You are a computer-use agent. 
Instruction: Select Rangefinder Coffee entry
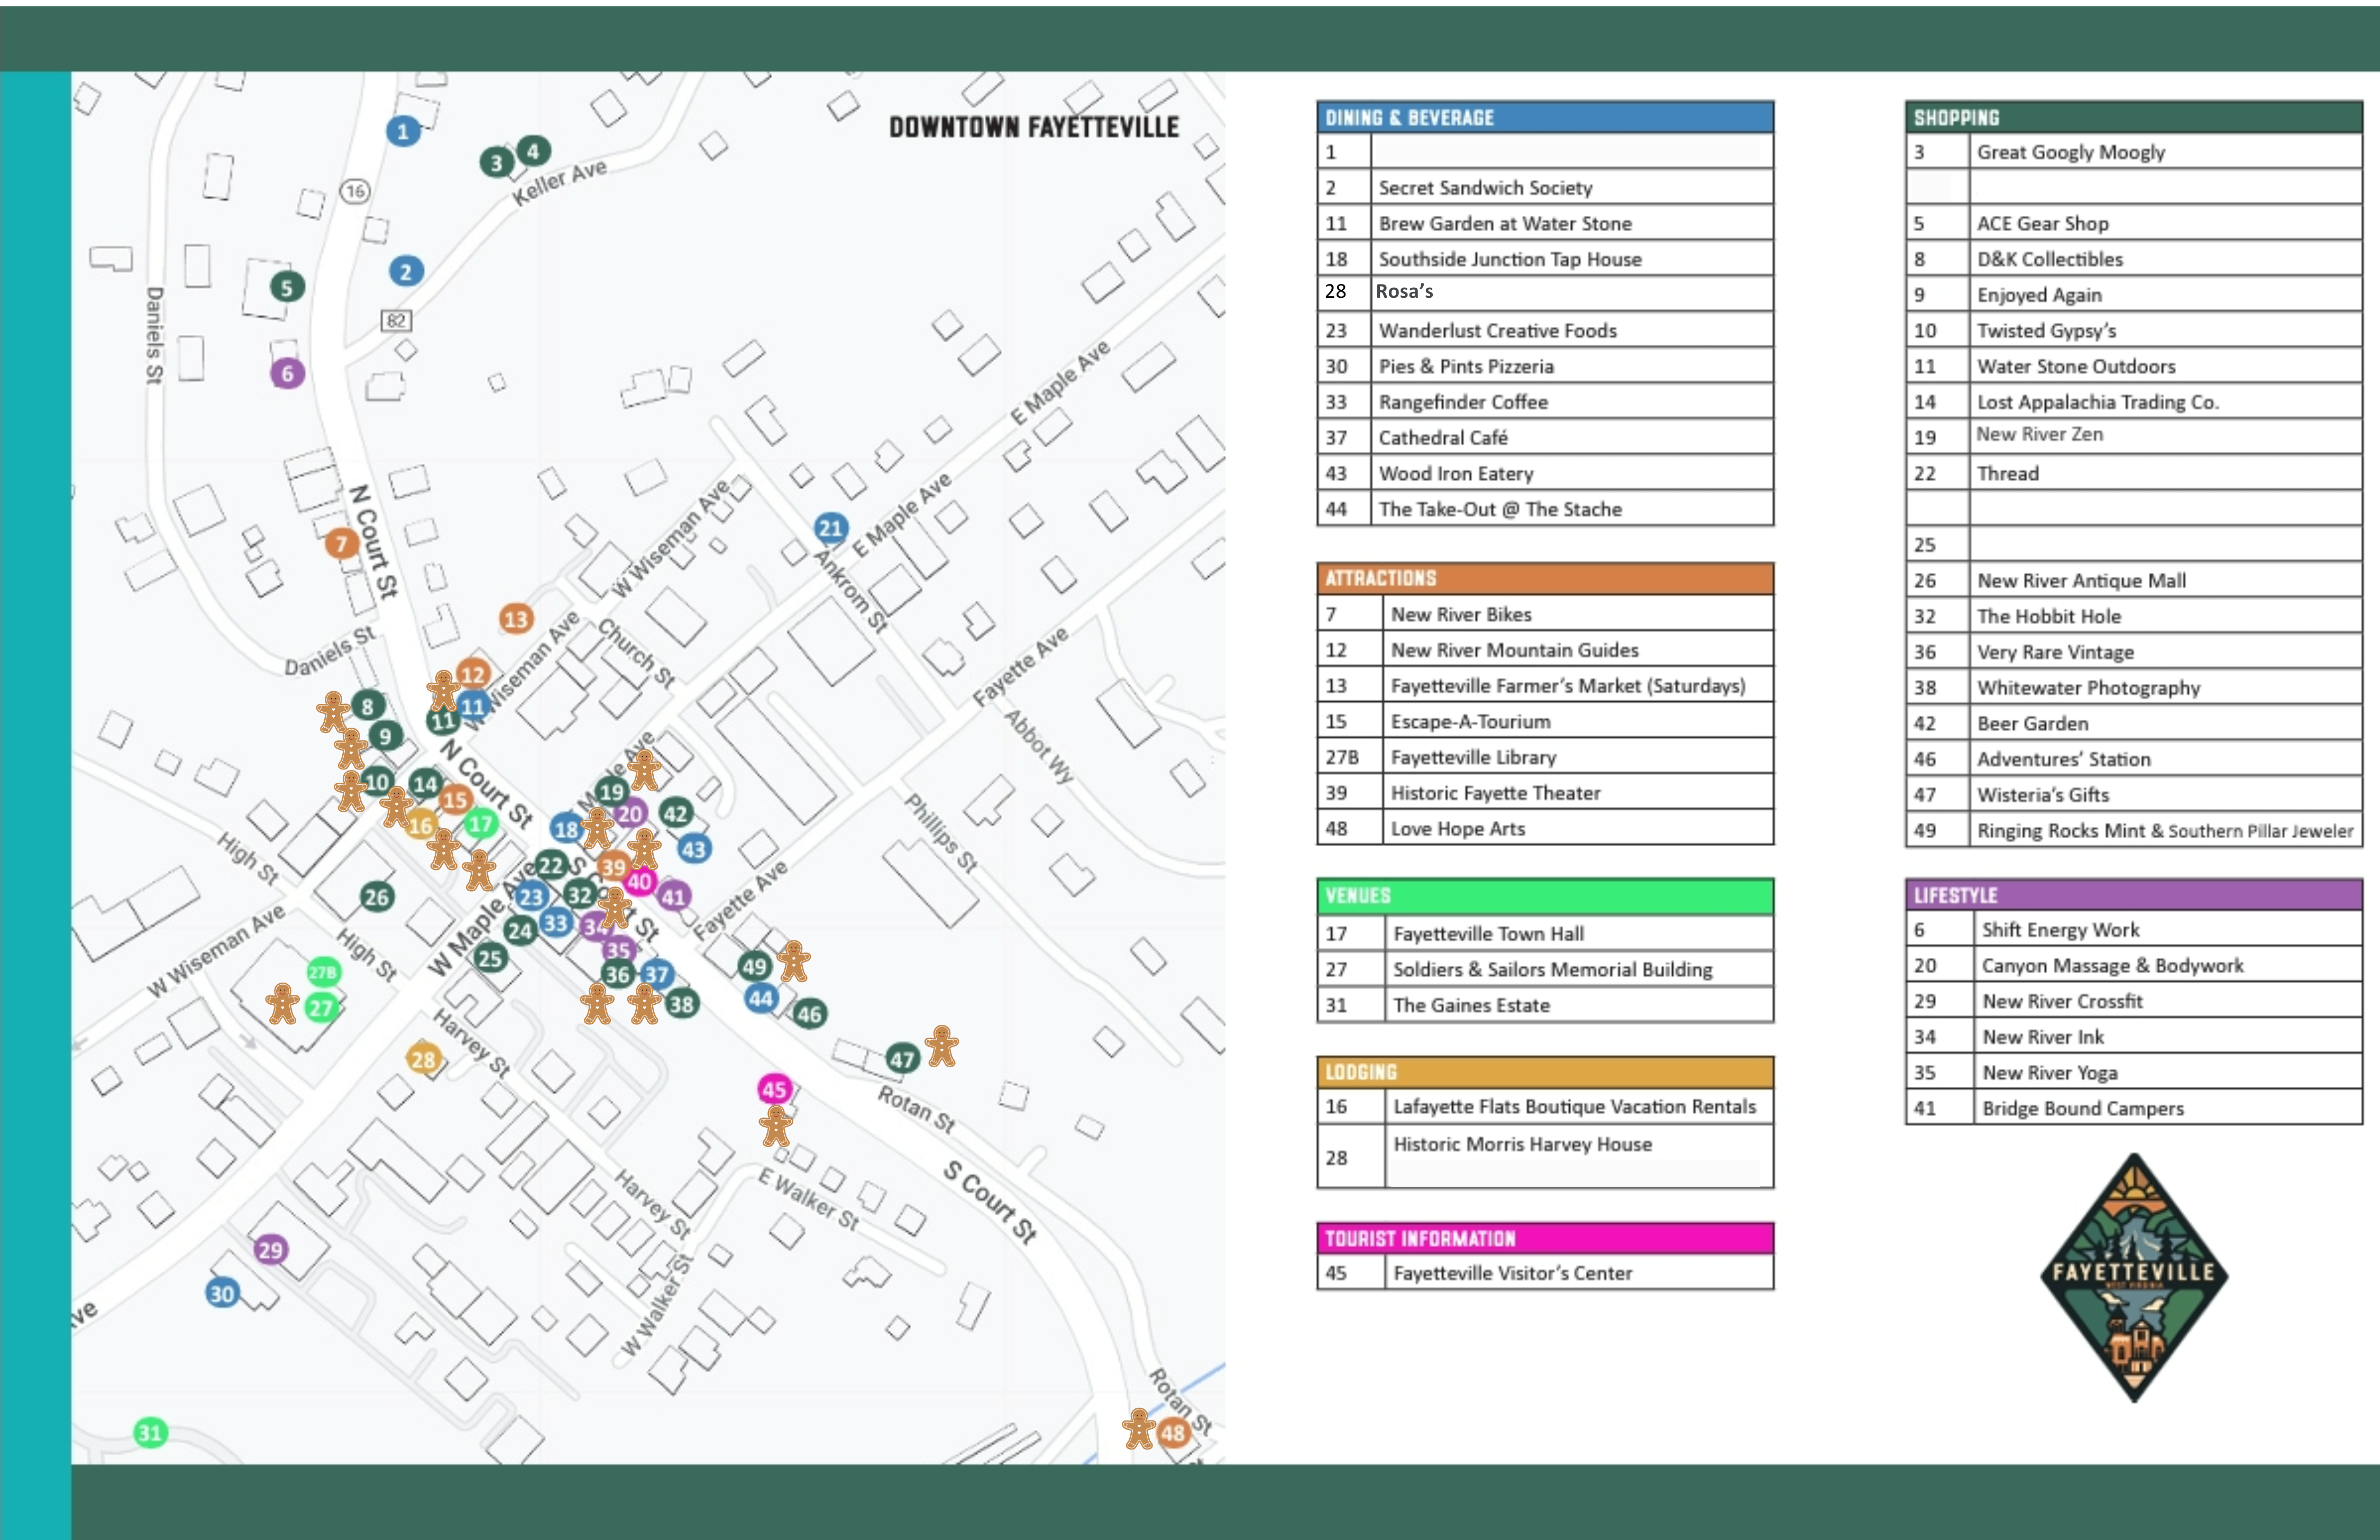point(1545,402)
